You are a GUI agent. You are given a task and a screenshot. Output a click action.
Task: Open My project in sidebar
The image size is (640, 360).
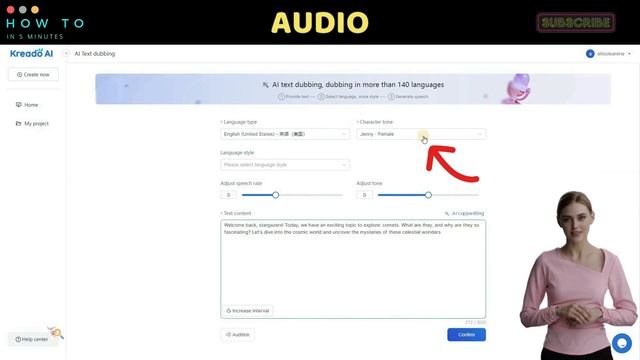pyautogui.click(x=32, y=123)
